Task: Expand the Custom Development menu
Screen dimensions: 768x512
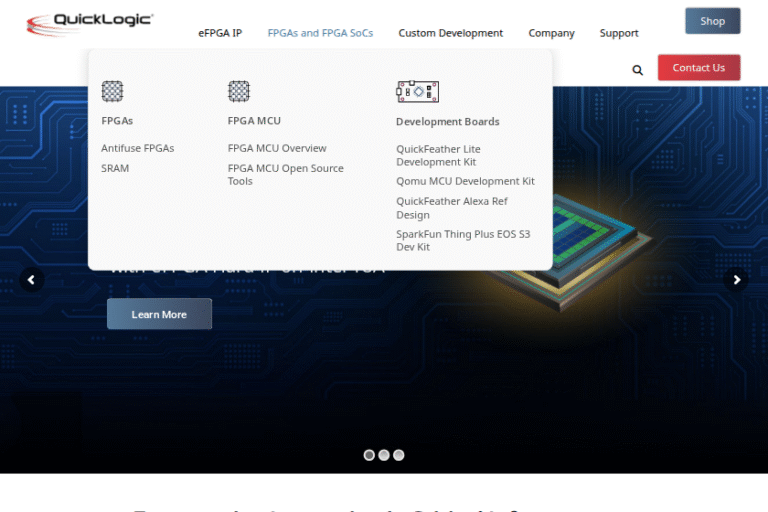Action: (450, 33)
